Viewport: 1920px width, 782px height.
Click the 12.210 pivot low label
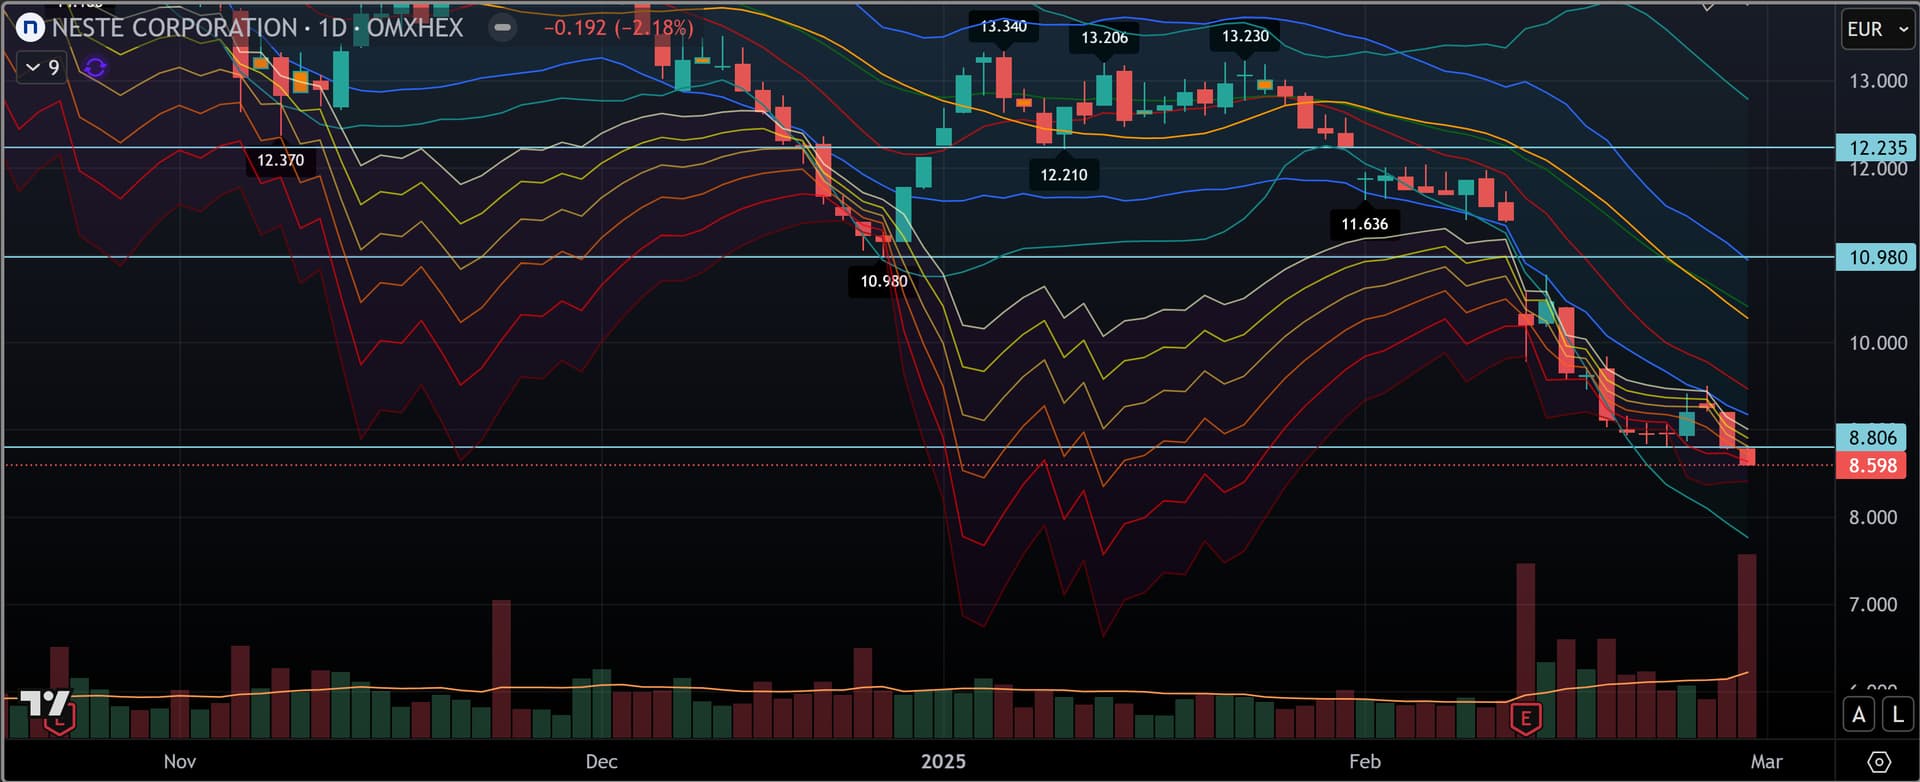point(1063,175)
